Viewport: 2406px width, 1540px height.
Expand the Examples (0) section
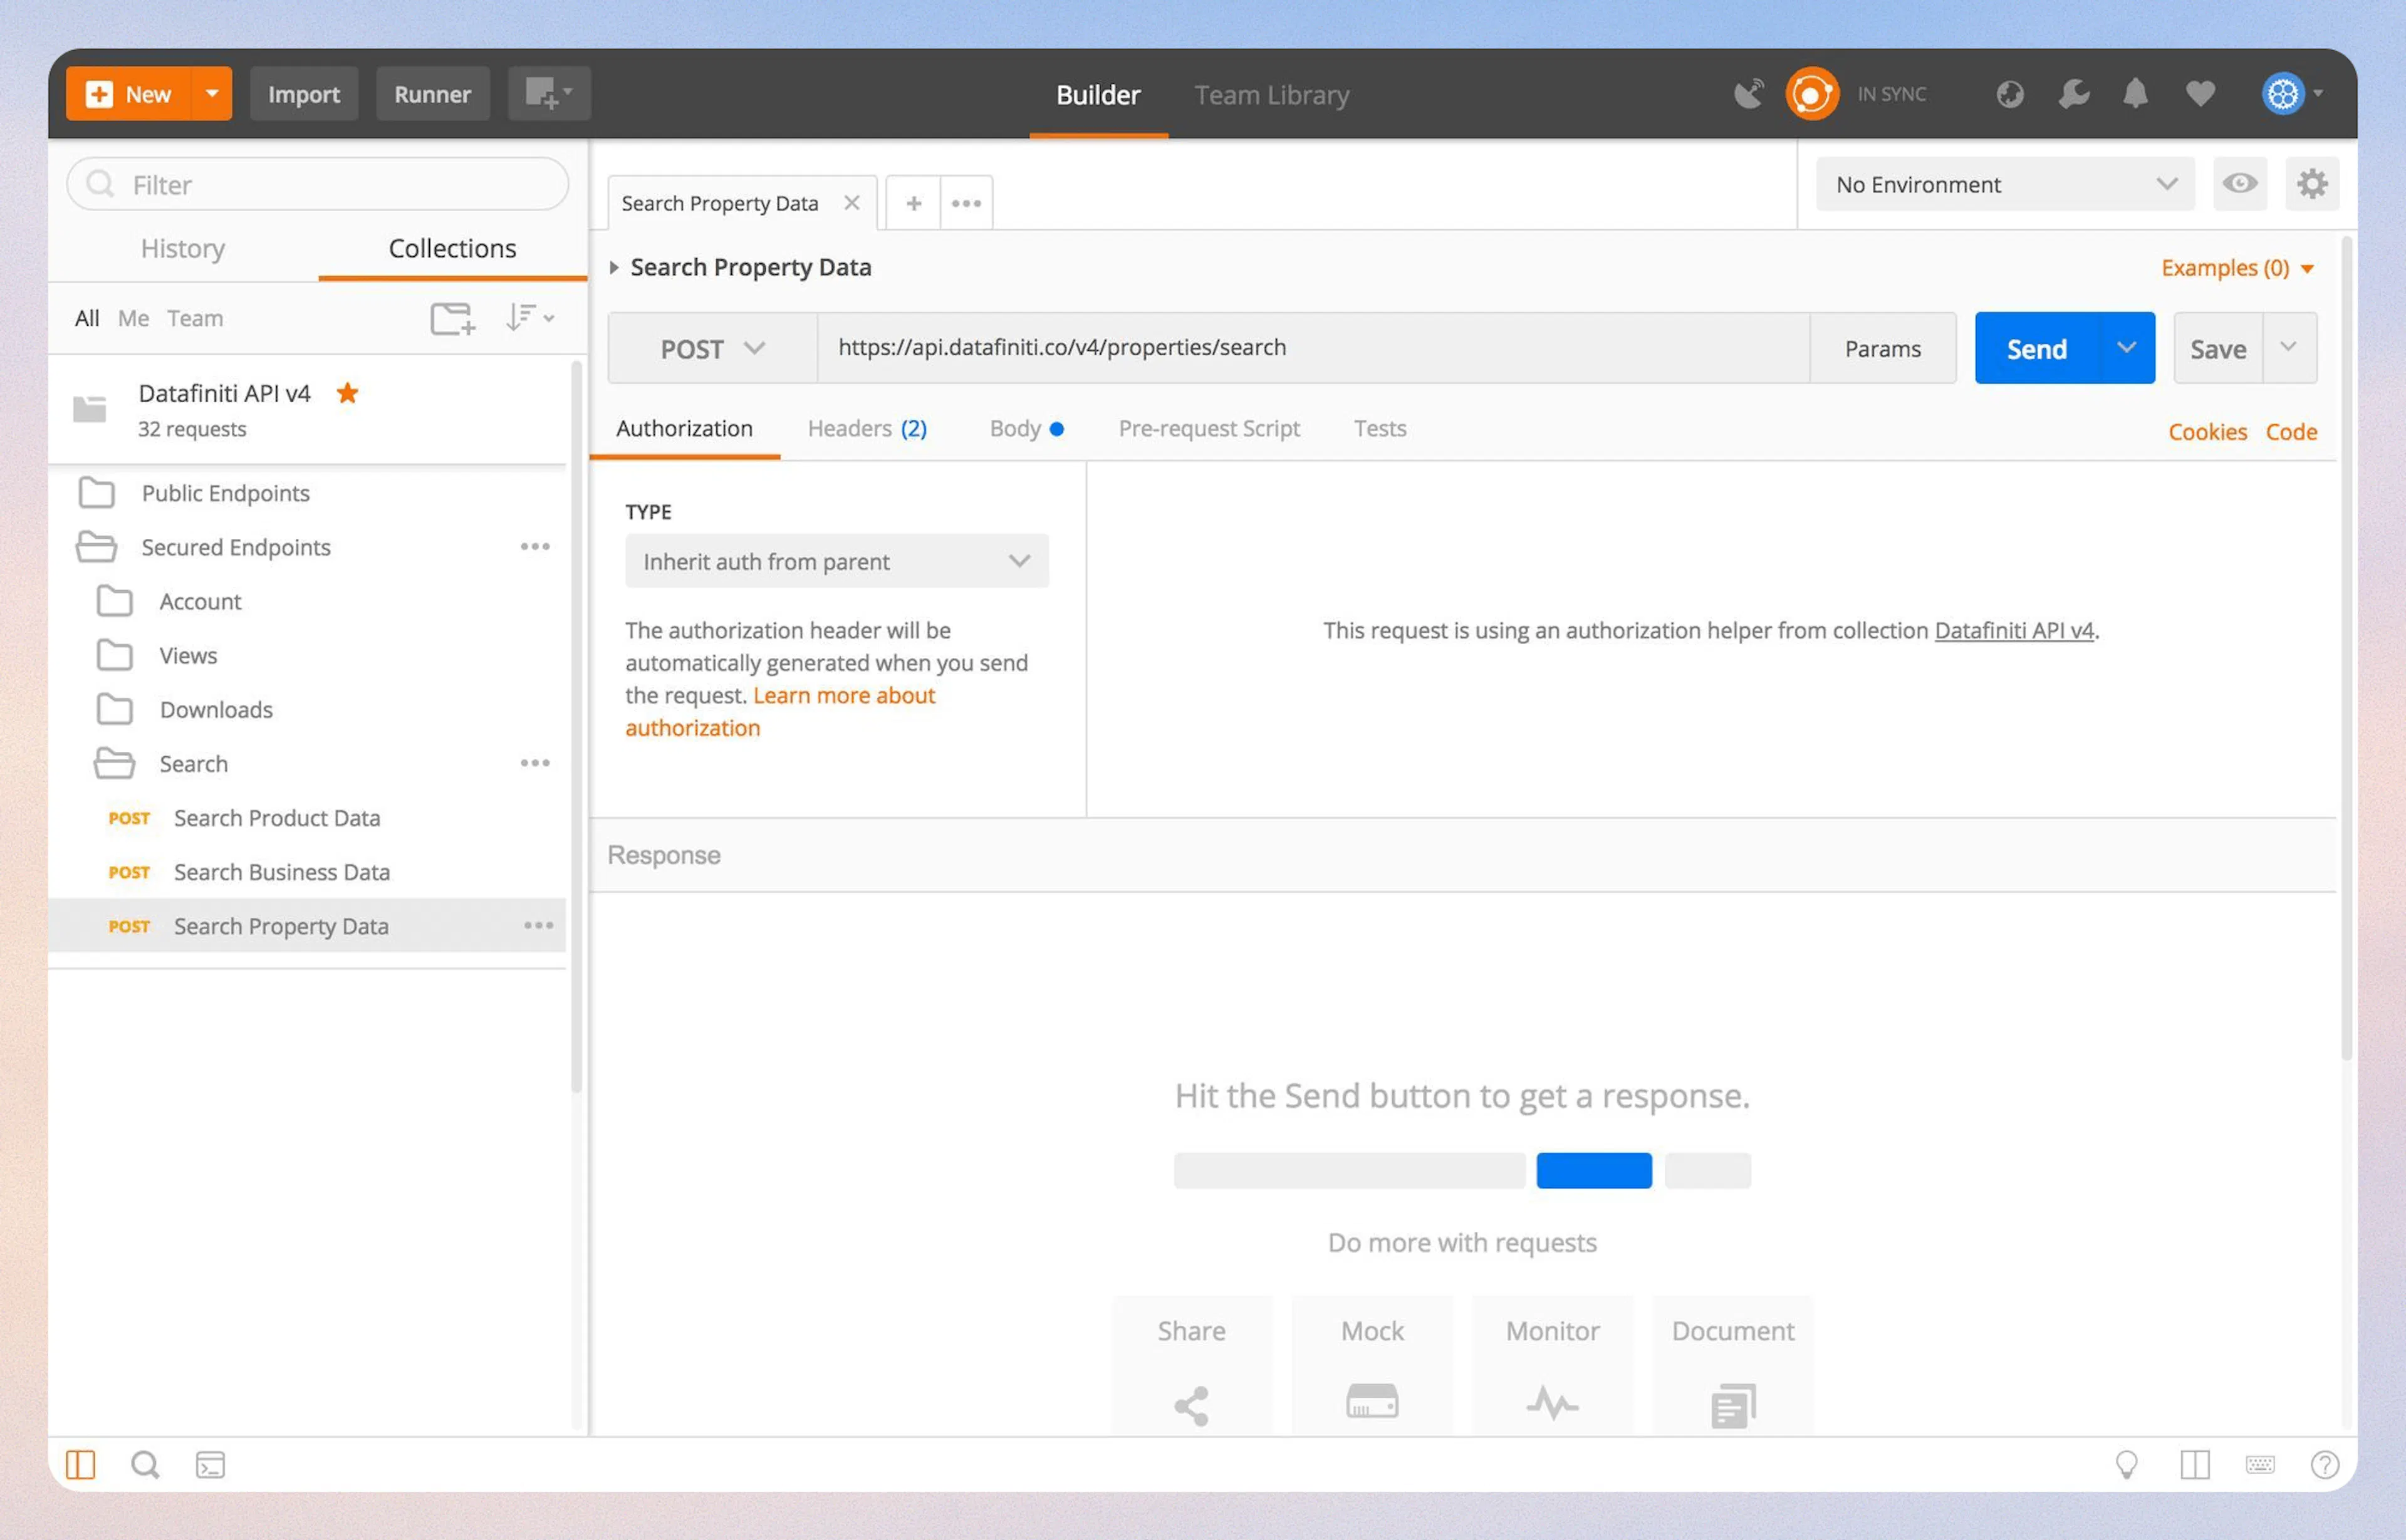coord(2236,267)
